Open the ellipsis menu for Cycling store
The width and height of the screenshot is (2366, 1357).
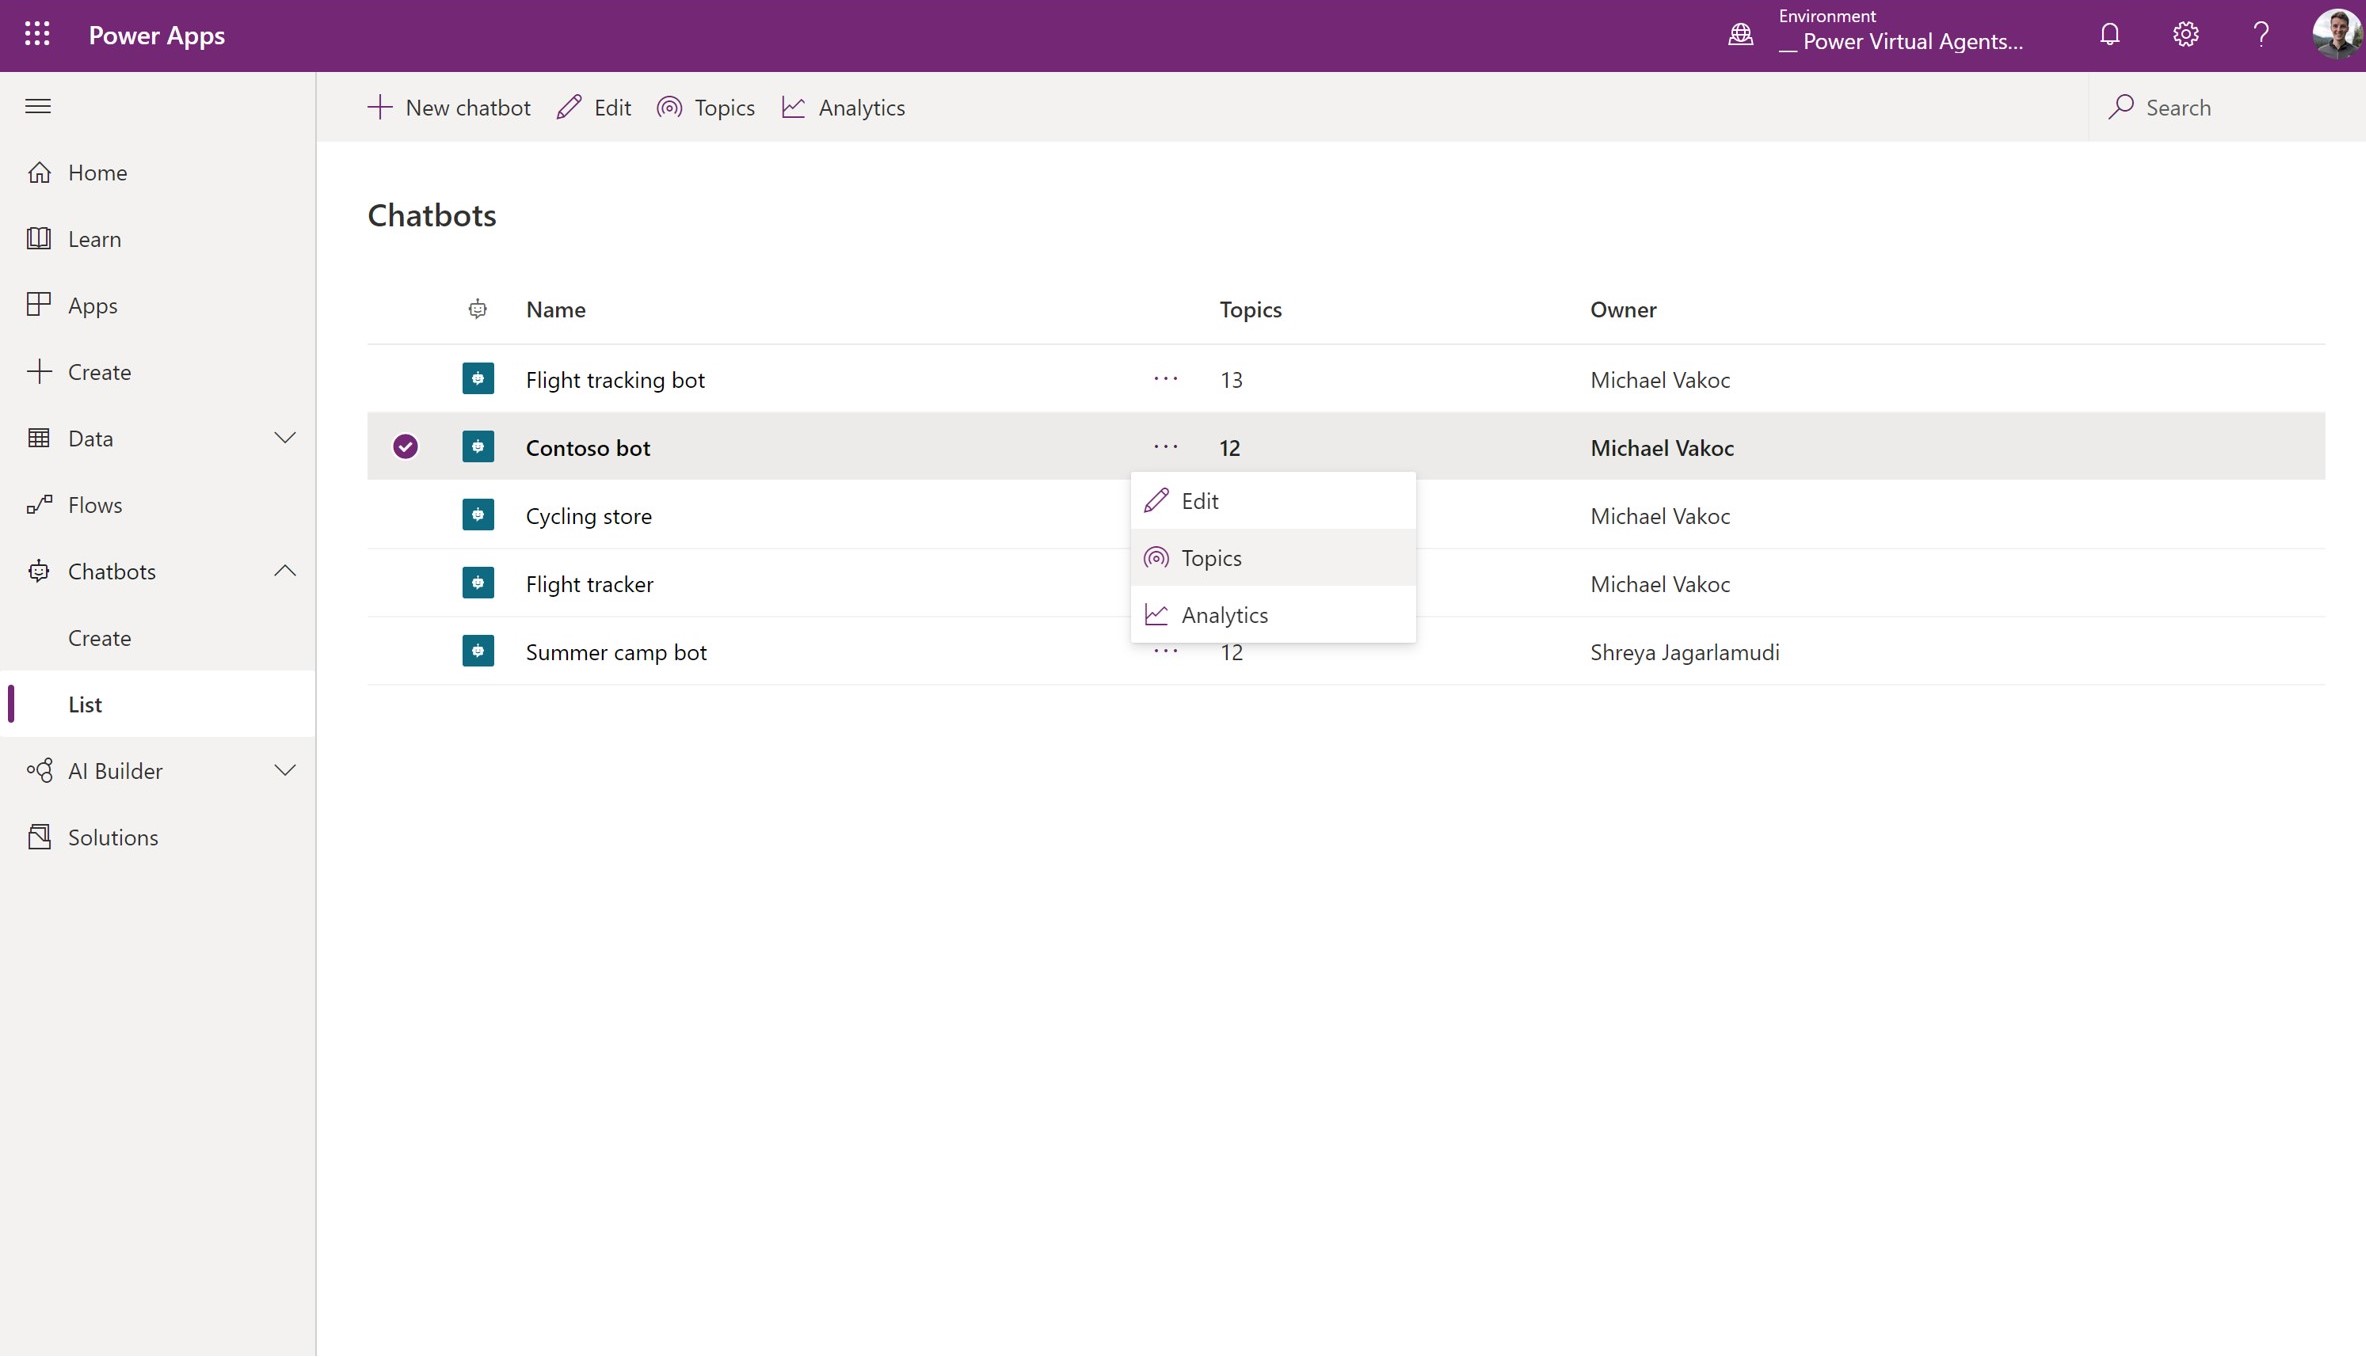(x=1164, y=515)
